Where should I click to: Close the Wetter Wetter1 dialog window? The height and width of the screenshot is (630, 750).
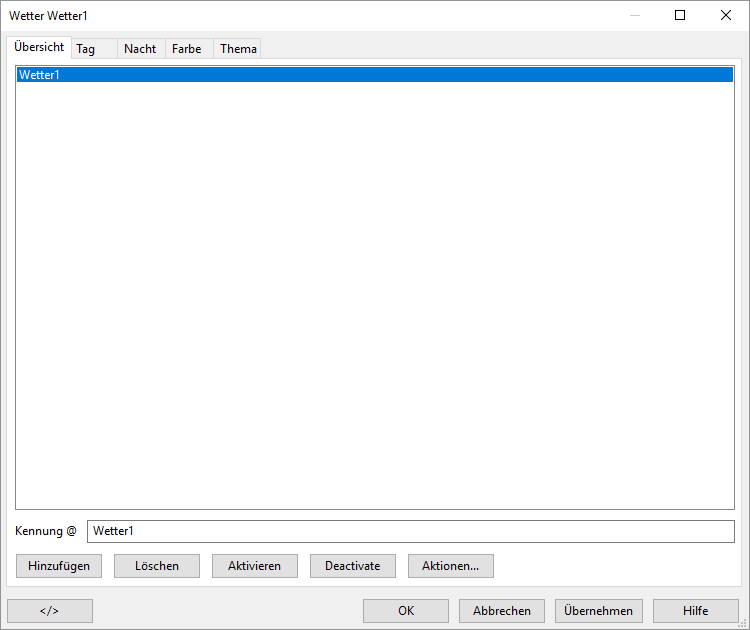click(726, 15)
